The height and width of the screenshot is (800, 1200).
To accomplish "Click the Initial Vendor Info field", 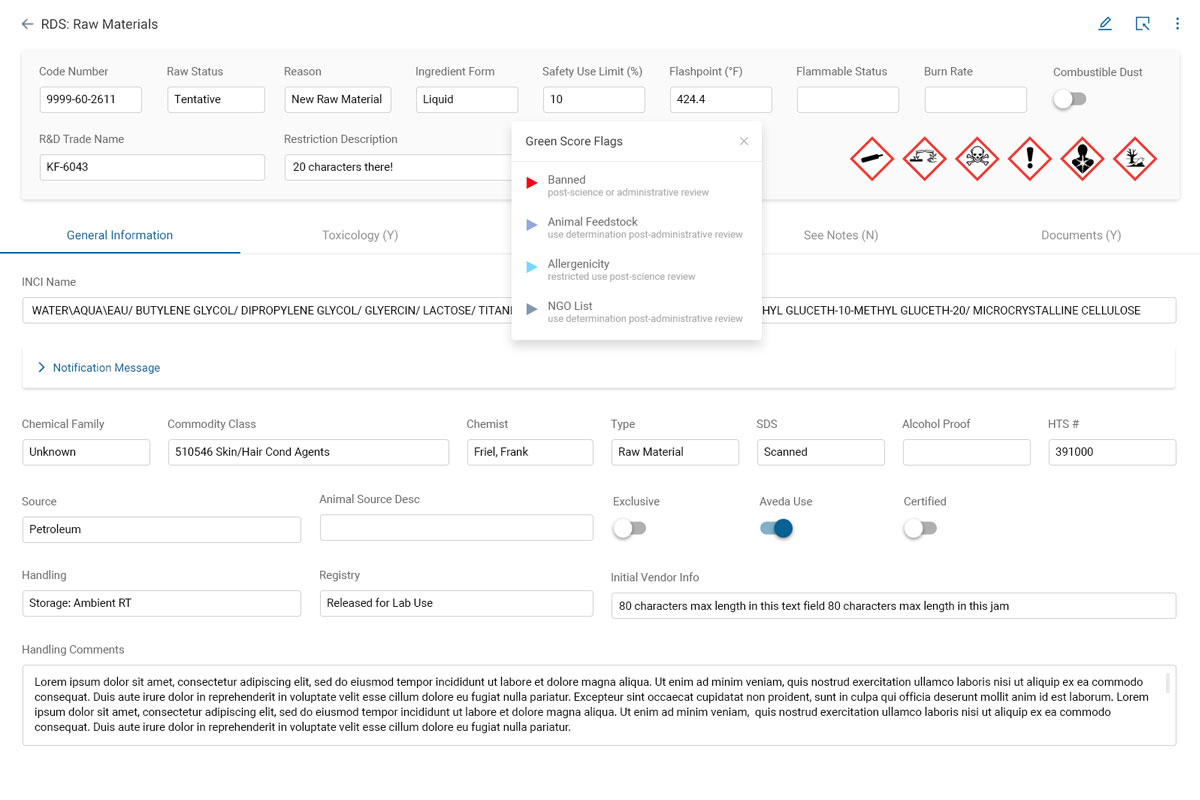I will pos(893,606).
